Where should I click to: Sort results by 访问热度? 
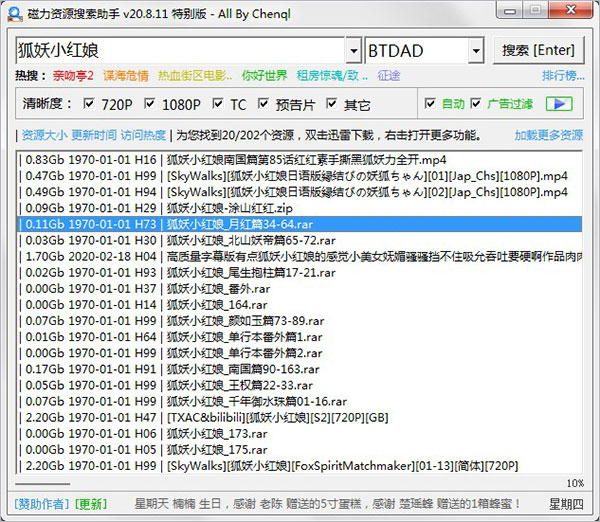pyautogui.click(x=143, y=135)
